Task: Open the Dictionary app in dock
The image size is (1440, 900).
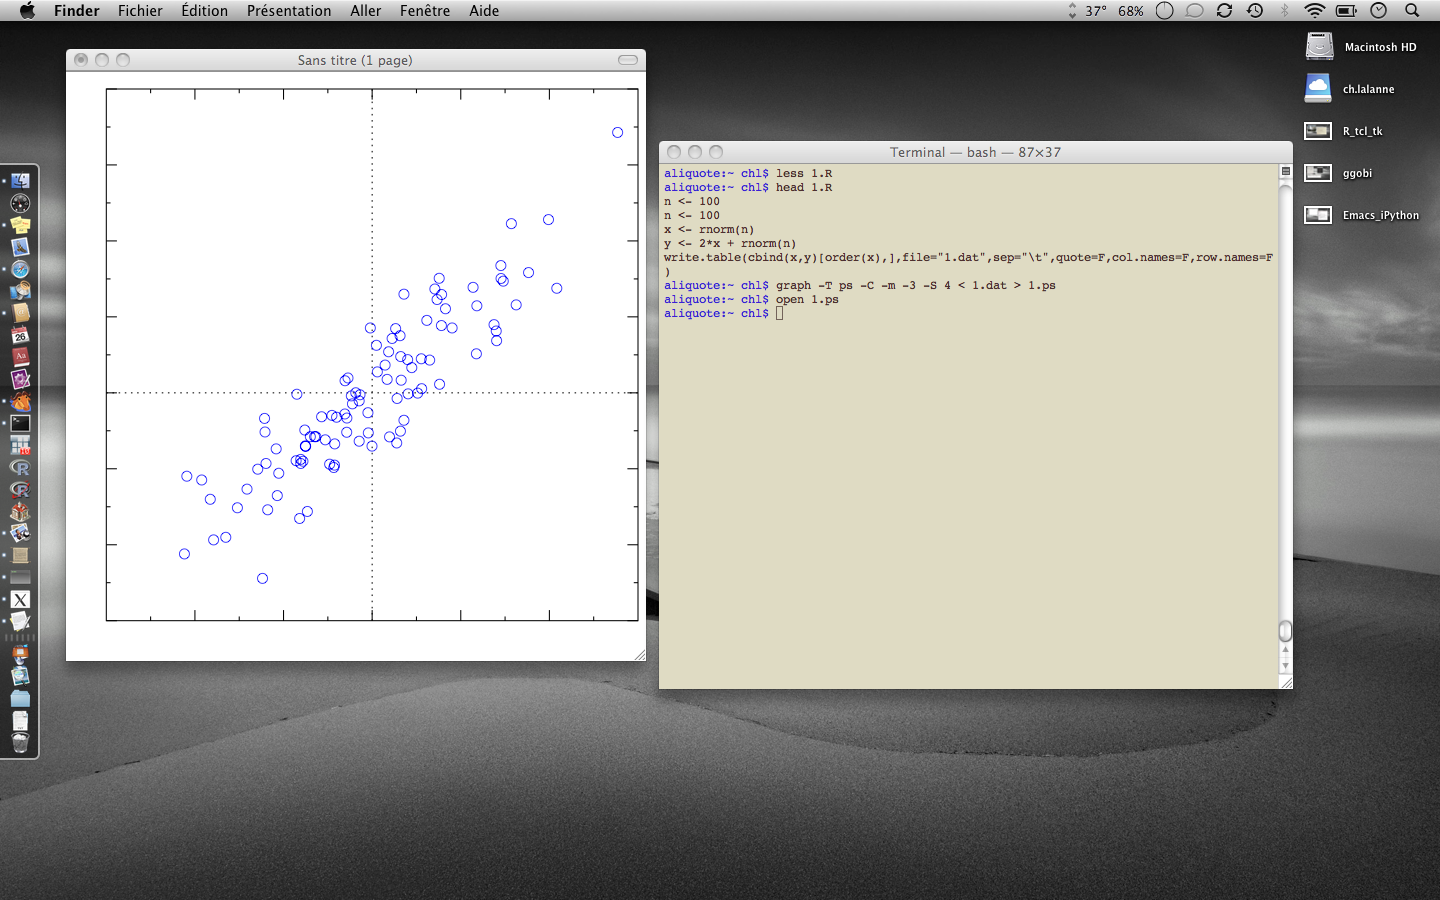Action: [20, 357]
